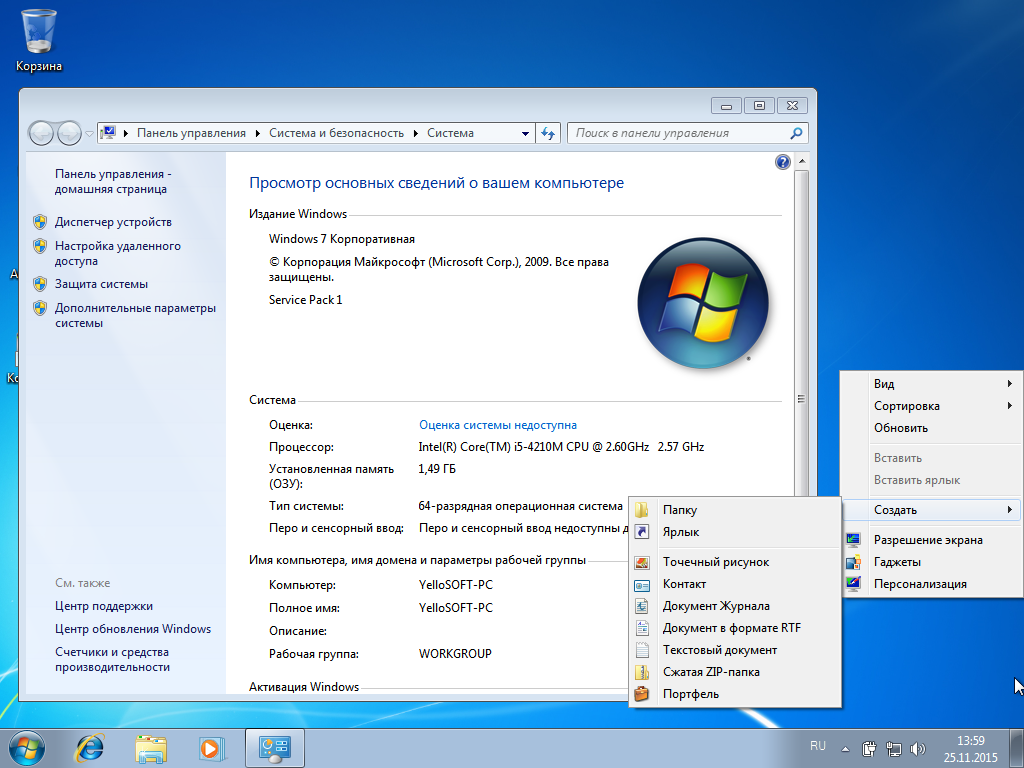Click the shortcut icon next to Ярлык
The width and height of the screenshot is (1024, 768).
(x=642, y=532)
